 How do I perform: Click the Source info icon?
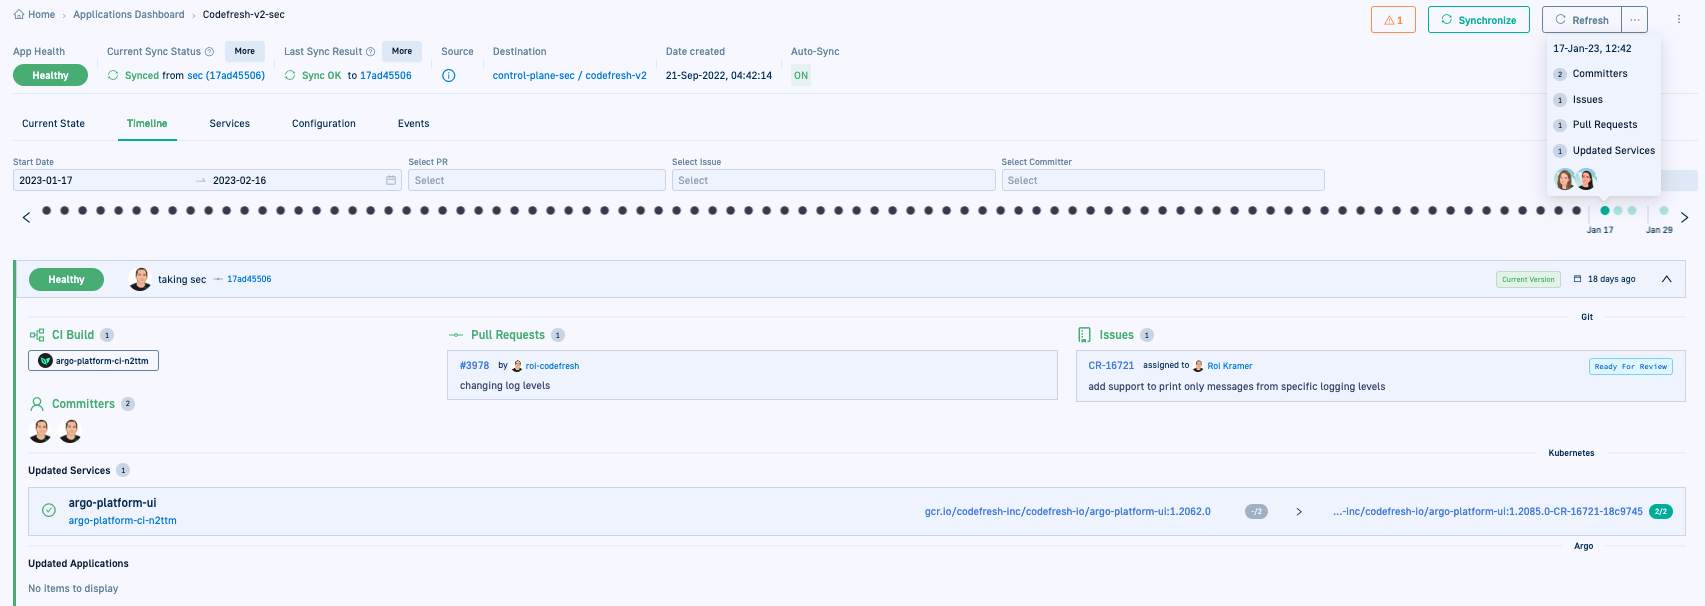[x=449, y=76]
